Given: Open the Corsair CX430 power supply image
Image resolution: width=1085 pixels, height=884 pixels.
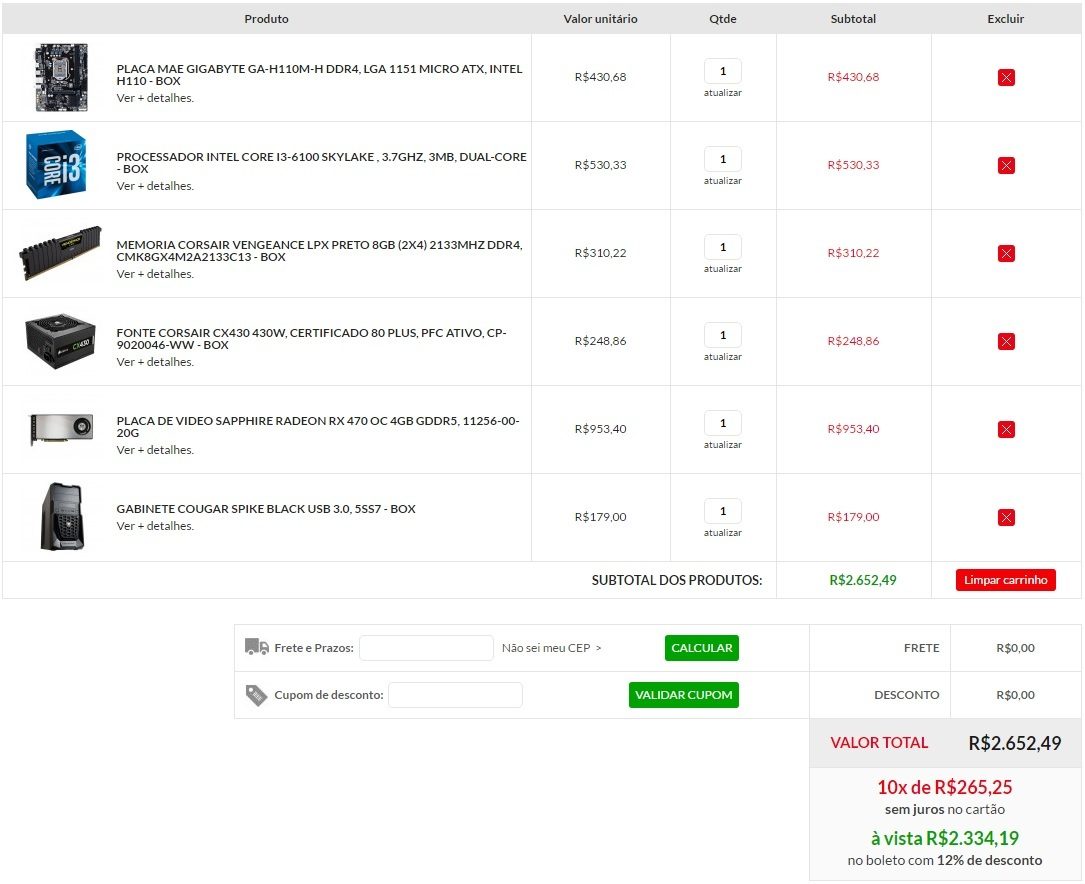Looking at the screenshot, I should 60,341.
